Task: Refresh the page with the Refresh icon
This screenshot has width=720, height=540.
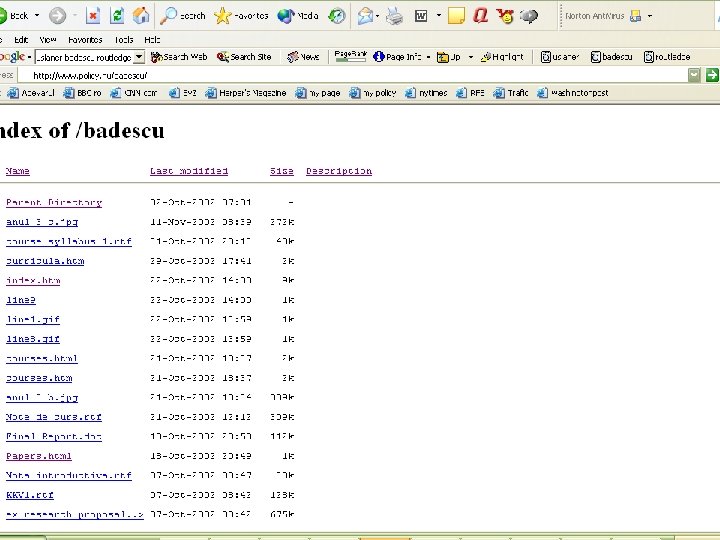Action: (x=118, y=16)
